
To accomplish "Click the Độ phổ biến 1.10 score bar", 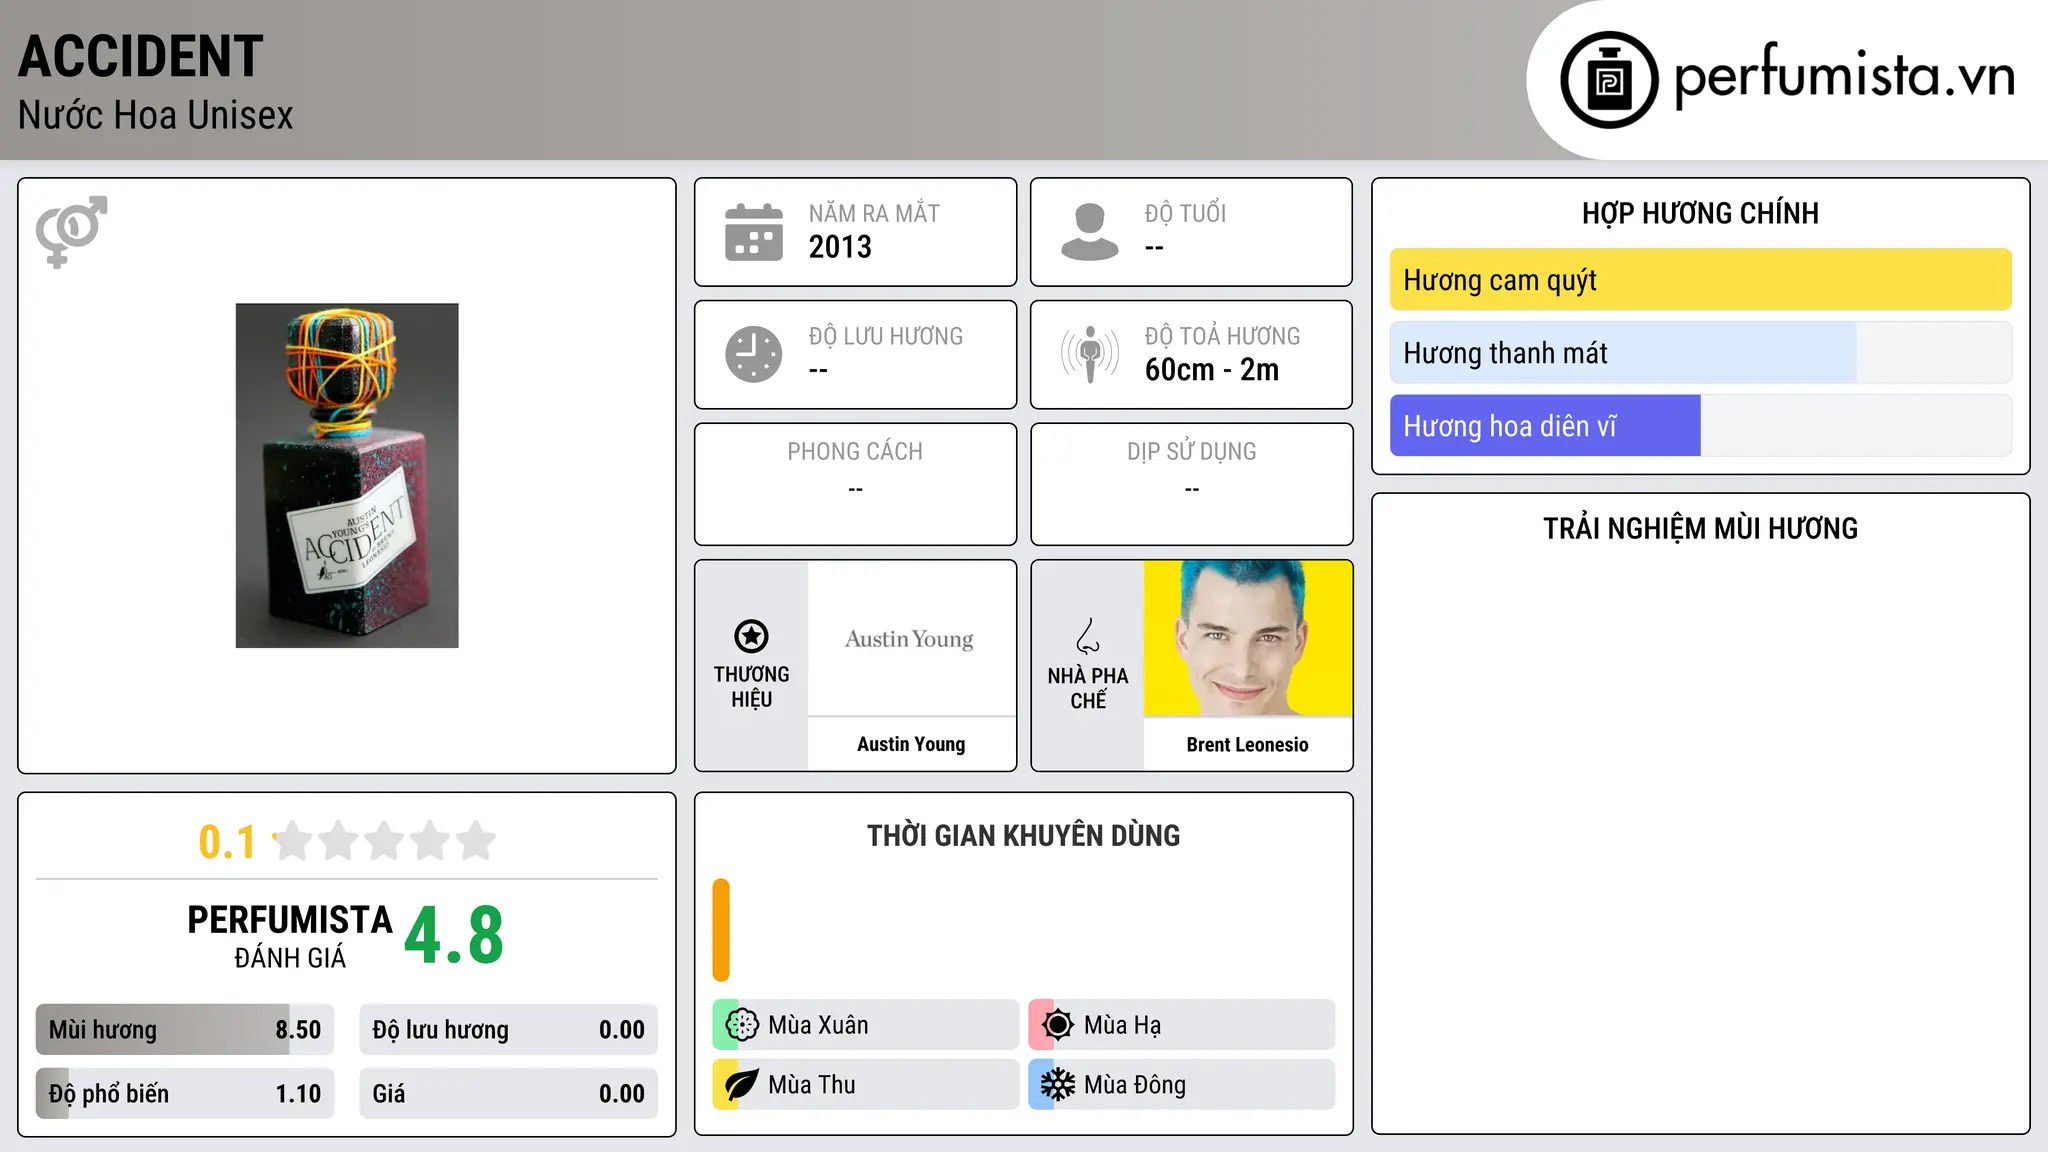I will (185, 1094).
